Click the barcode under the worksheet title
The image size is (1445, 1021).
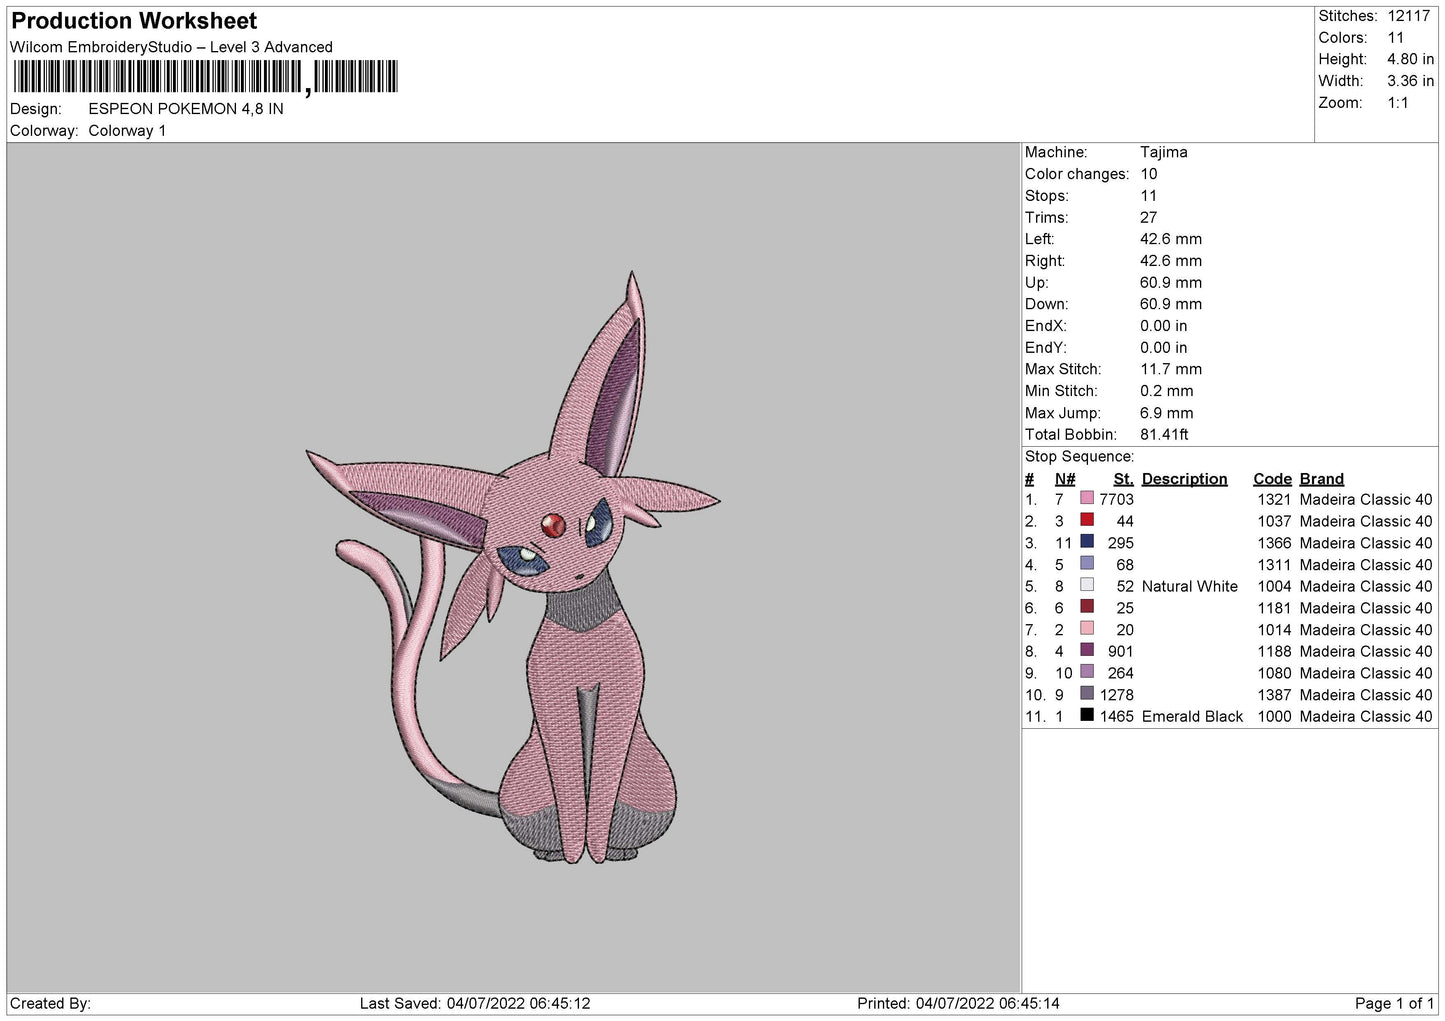coord(204,77)
